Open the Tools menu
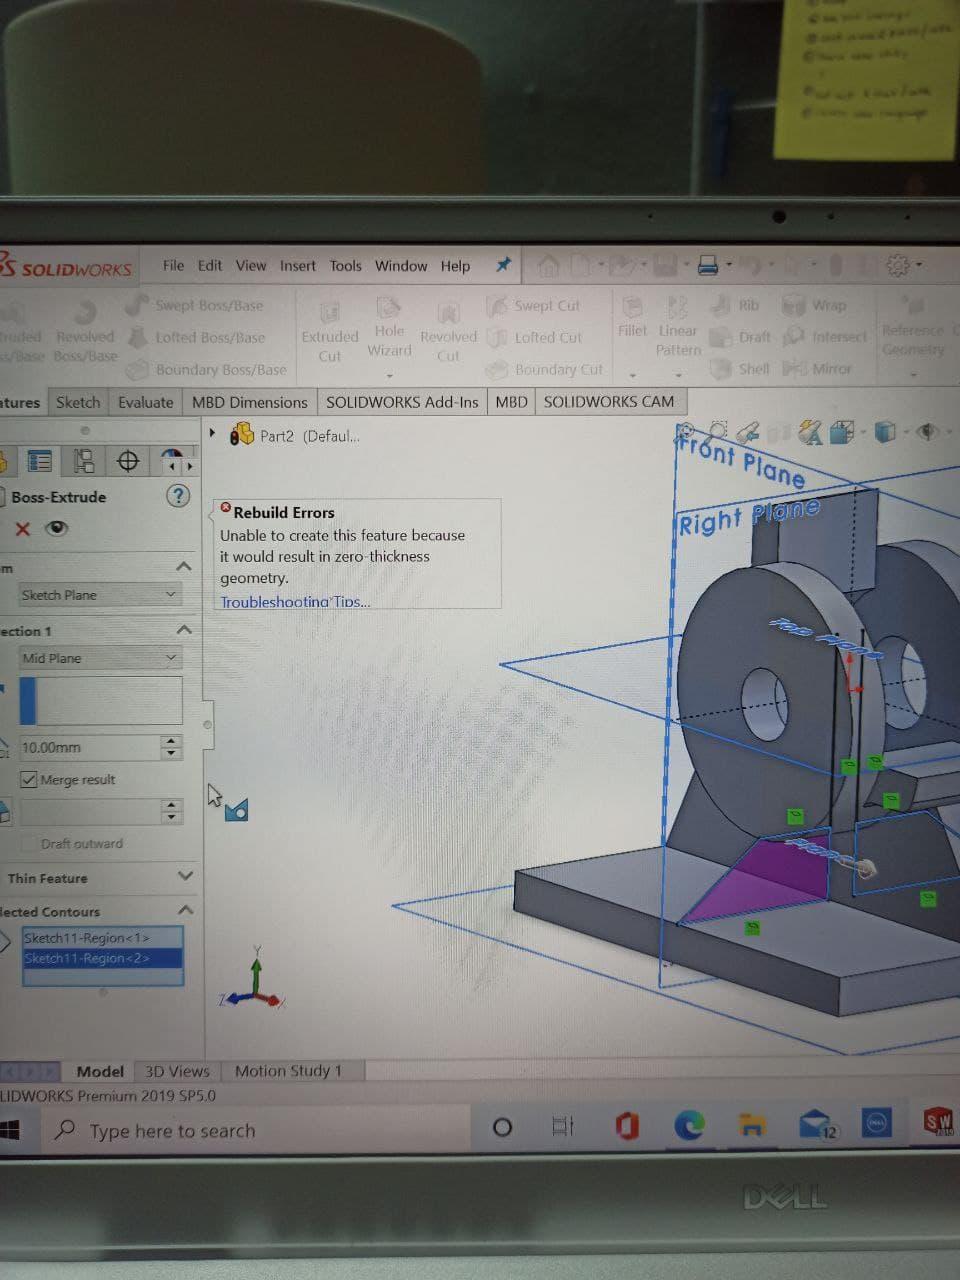Screen dimensions: 960x1280 coord(345,266)
